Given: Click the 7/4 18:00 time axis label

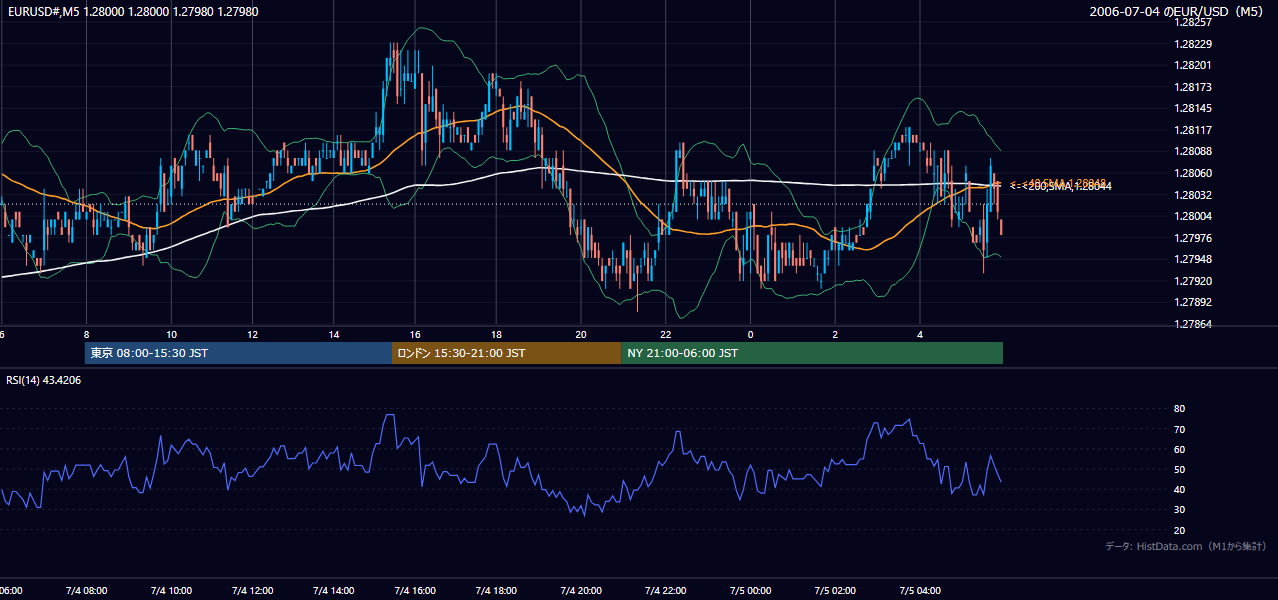Looking at the screenshot, I should tap(496, 590).
